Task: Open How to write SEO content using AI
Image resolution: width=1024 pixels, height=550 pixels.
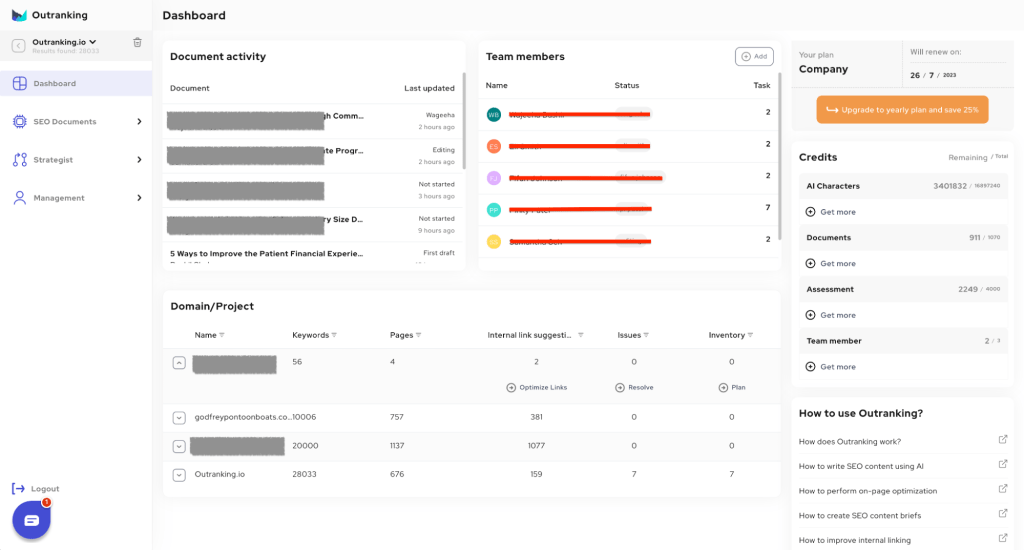Action: click(x=861, y=466)
